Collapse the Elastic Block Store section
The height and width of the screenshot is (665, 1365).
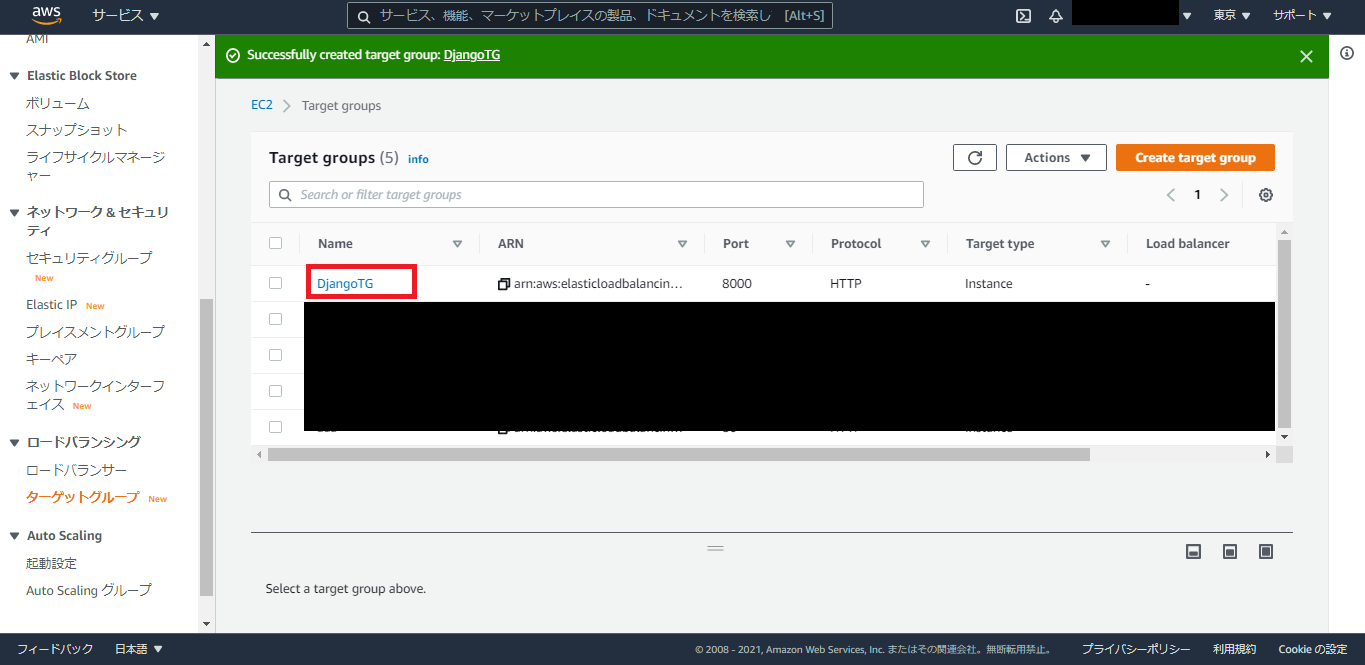tap(14, 76)
